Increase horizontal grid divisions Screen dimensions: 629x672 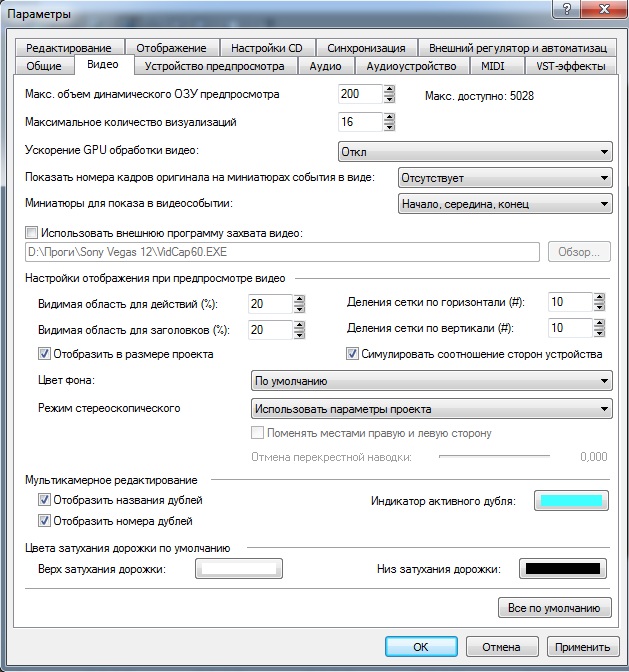pyautogui.click(x=599, y=297)
